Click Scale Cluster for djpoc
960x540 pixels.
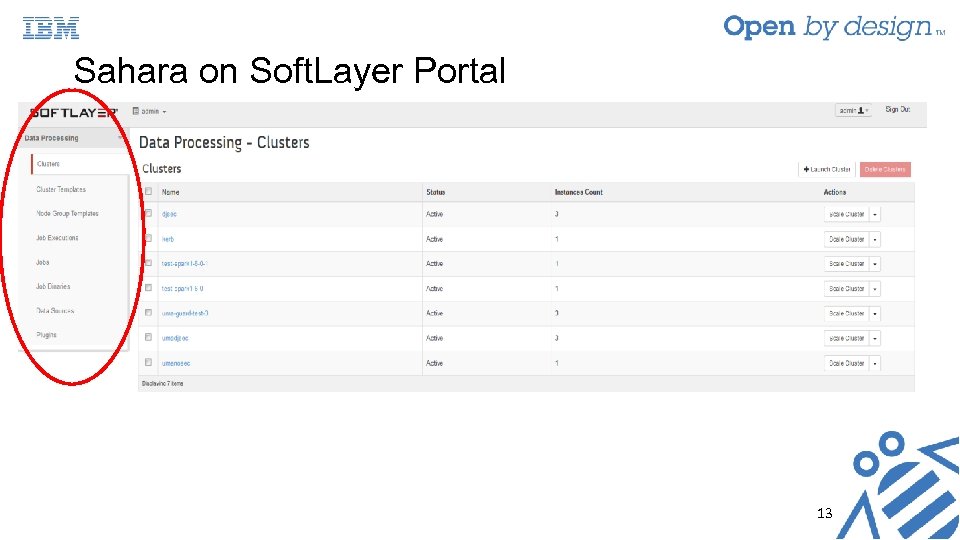847,214
